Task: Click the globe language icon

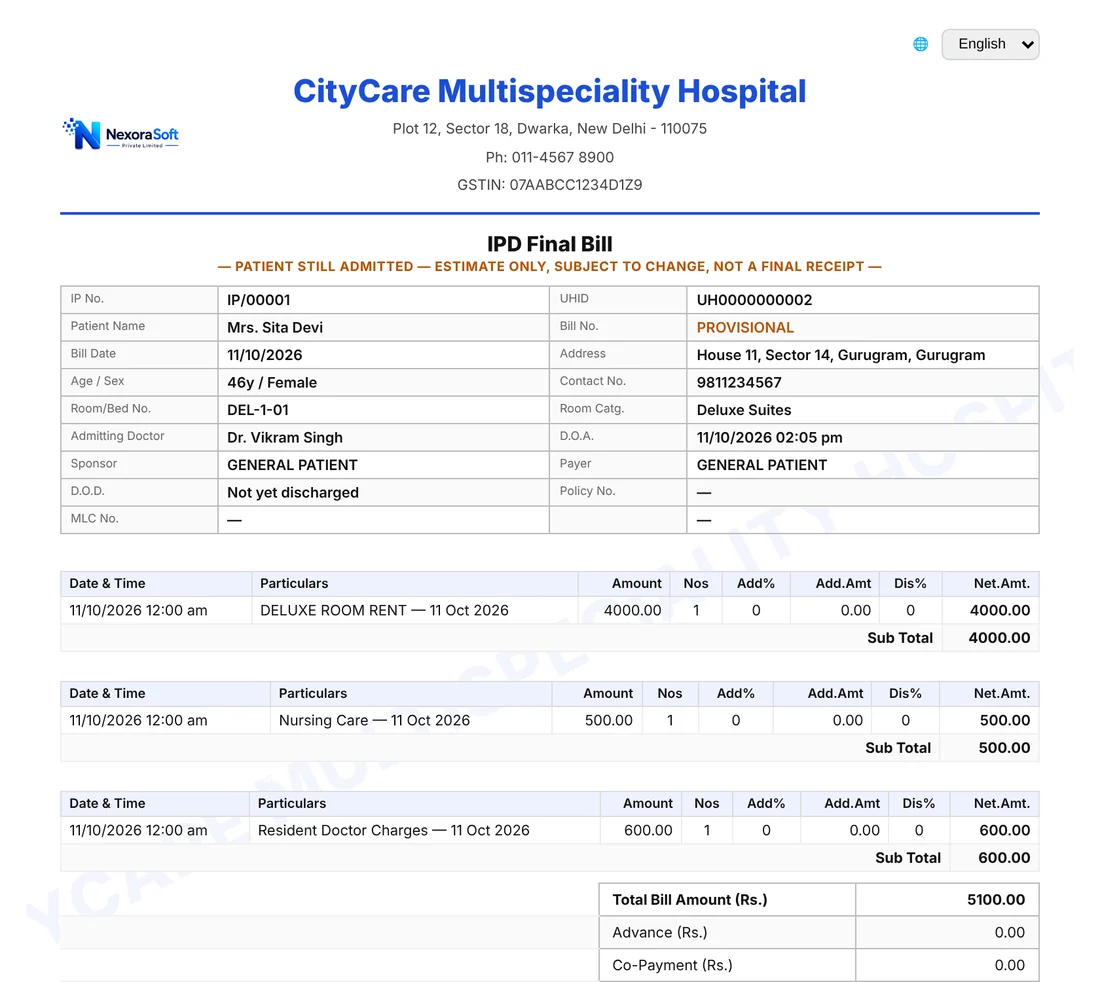Action: [x=920, y=44]
